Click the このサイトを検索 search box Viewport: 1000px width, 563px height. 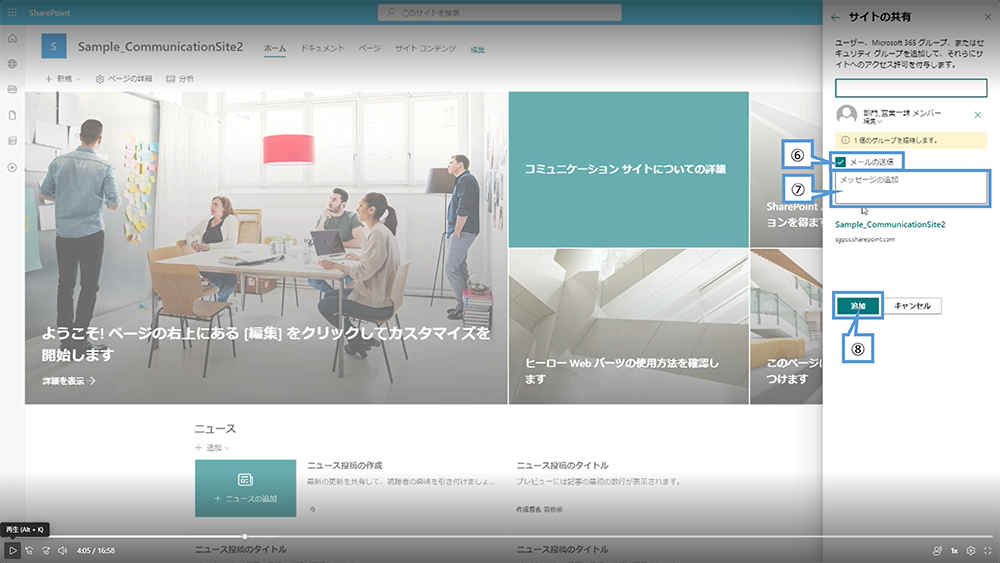499,12
